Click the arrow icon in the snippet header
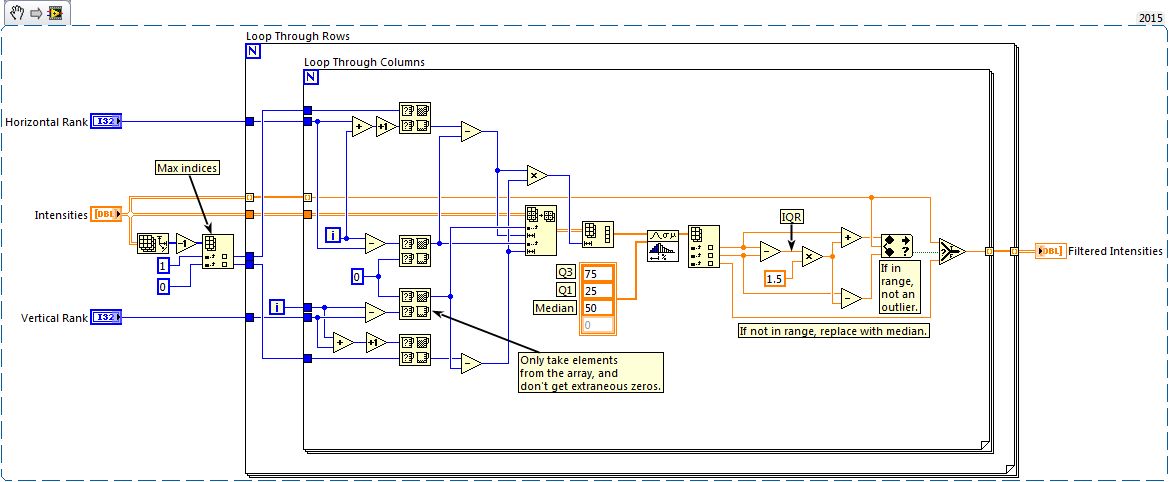Screen dimensions: 1169x482 click(x=37, y=13)
